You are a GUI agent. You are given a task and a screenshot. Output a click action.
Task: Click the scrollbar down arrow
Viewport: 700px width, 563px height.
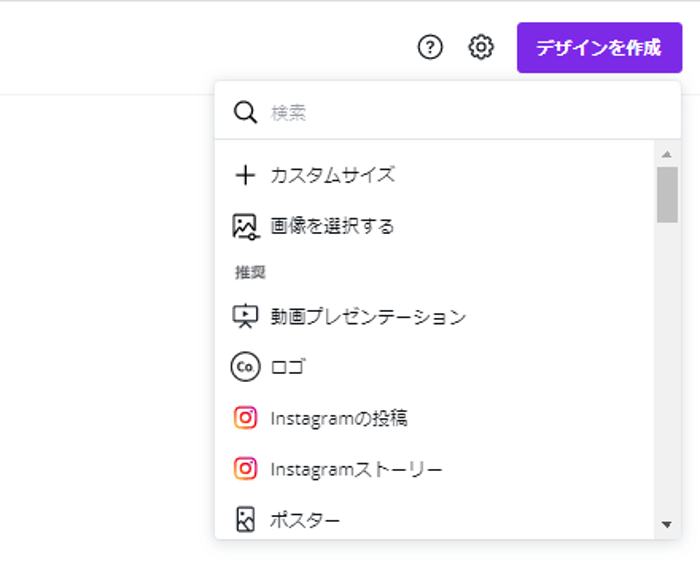667,524
